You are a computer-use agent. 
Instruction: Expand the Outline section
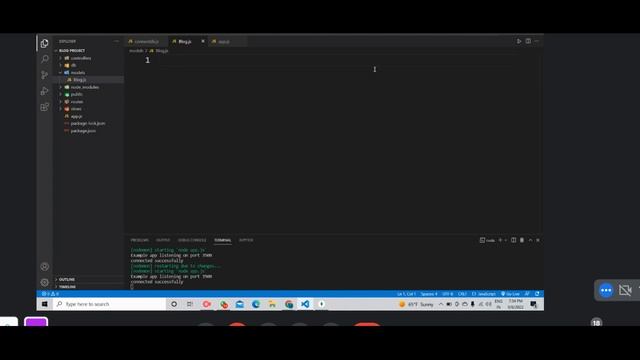[89, 279]
